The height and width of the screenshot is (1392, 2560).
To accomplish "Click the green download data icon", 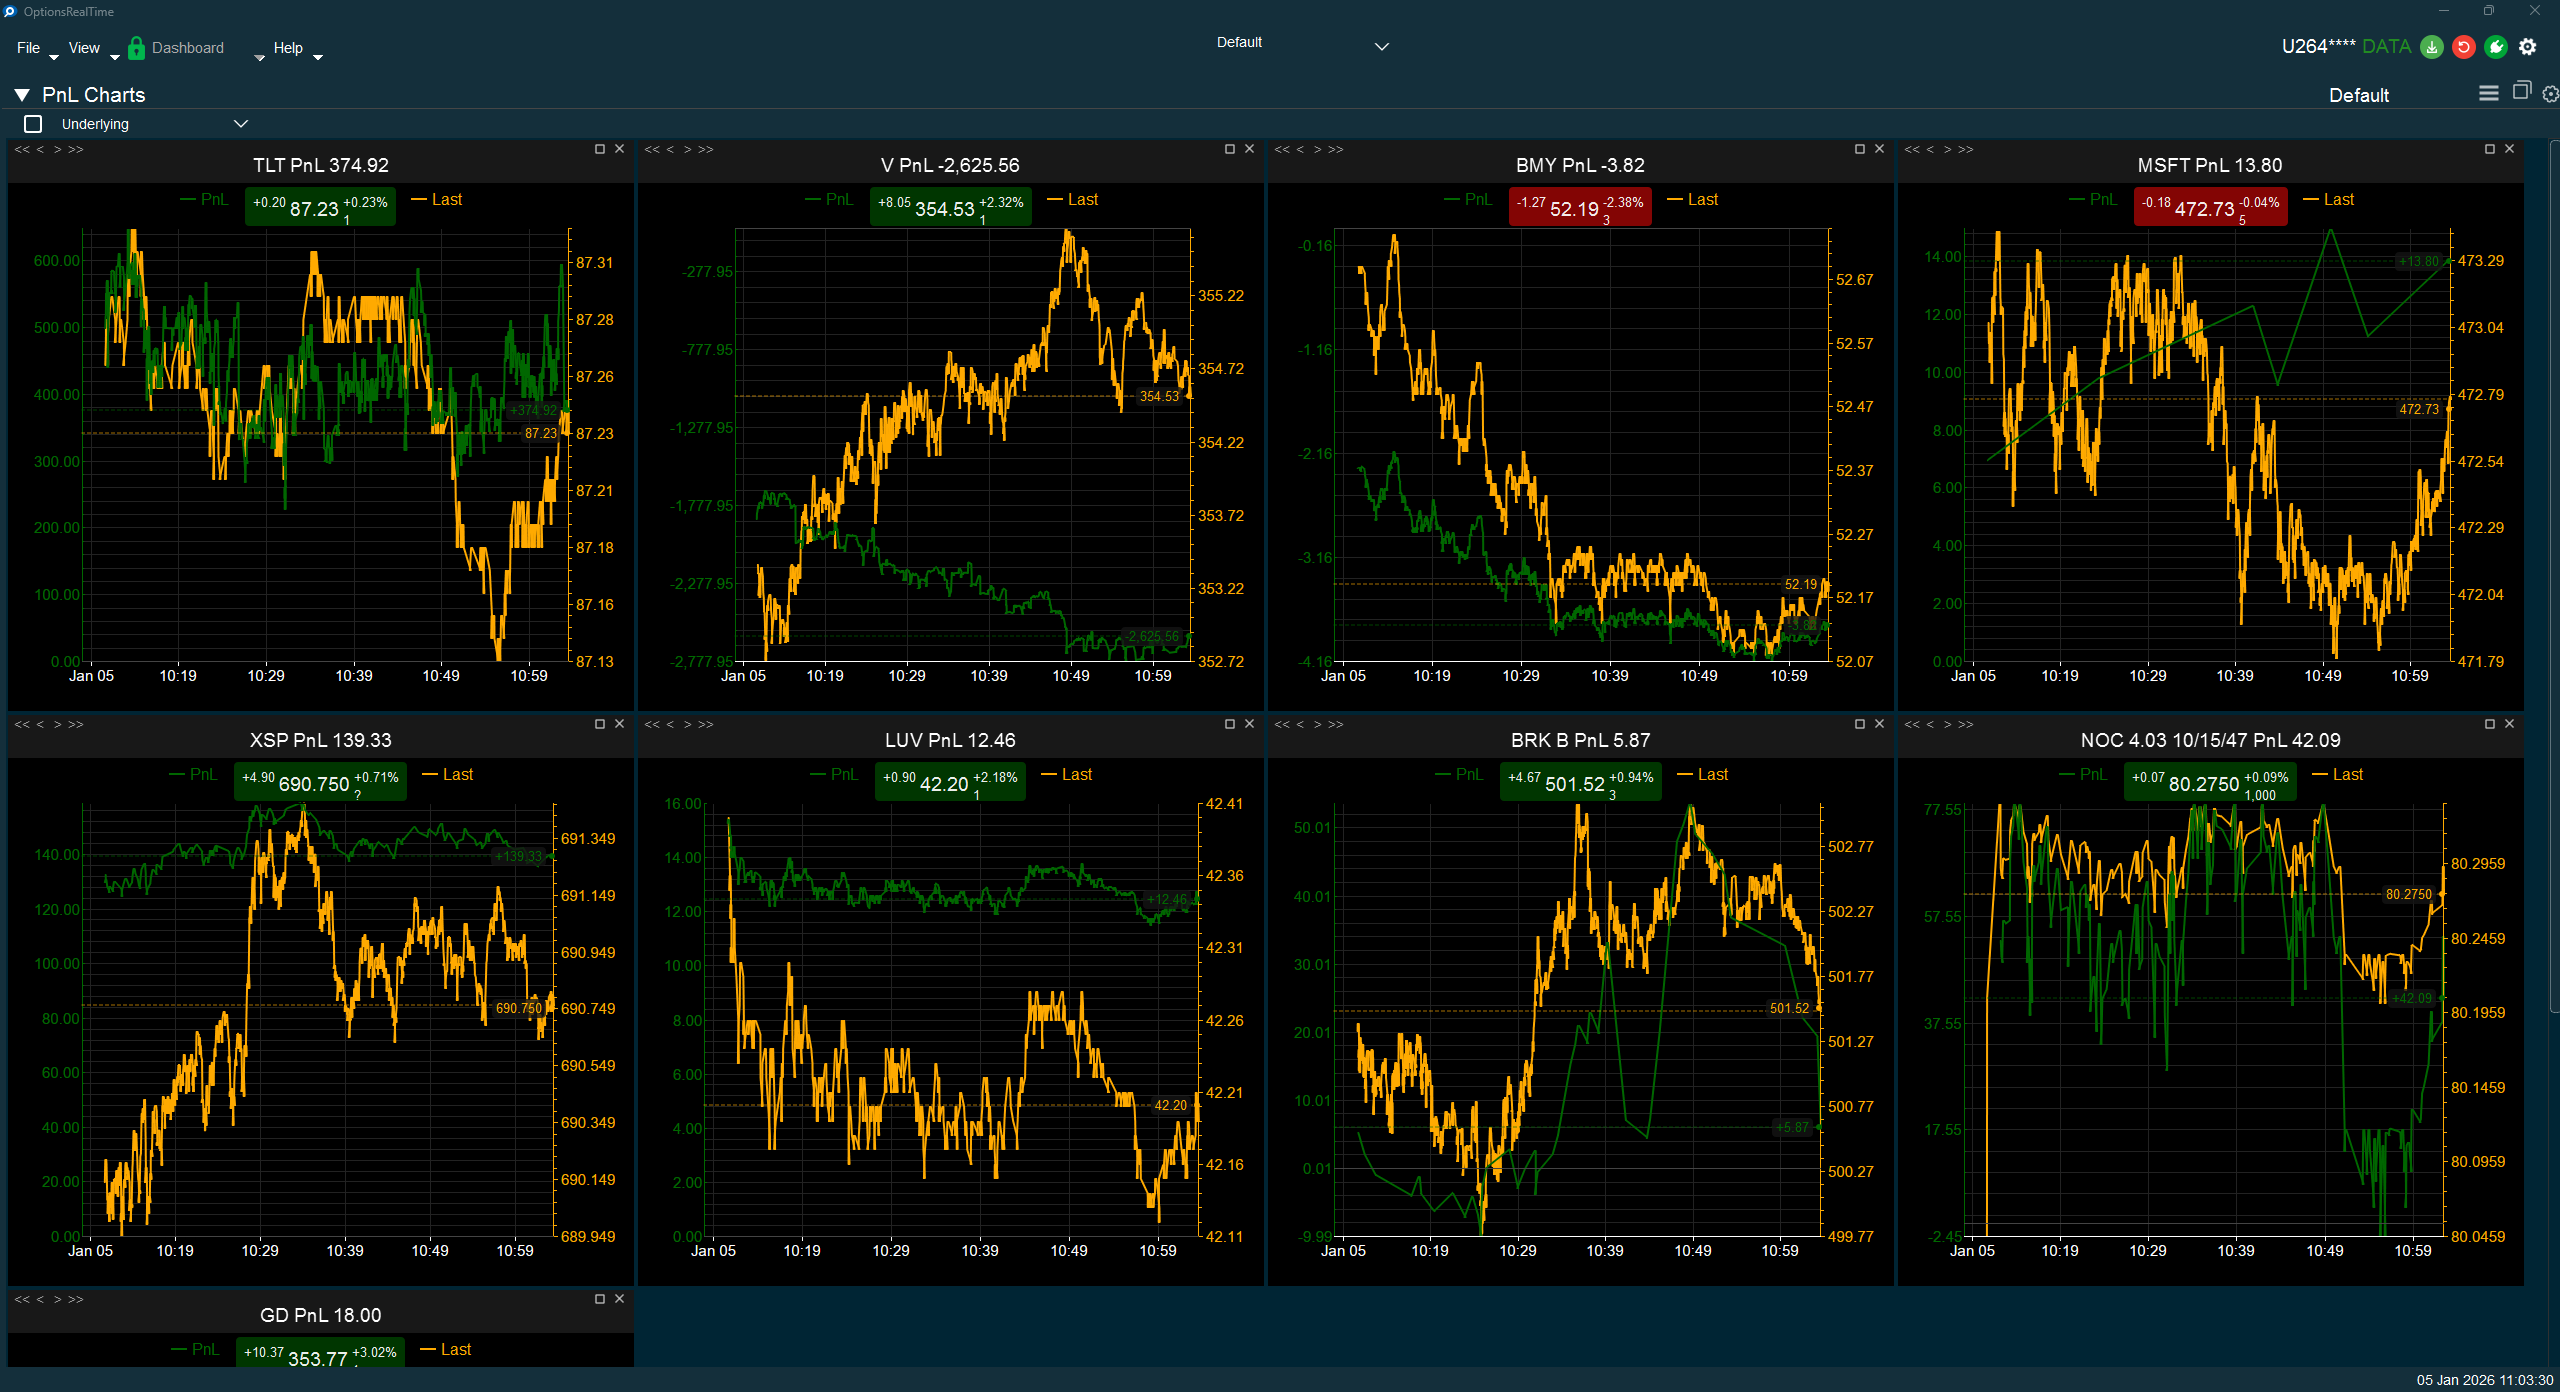I will pos(2431,47).
